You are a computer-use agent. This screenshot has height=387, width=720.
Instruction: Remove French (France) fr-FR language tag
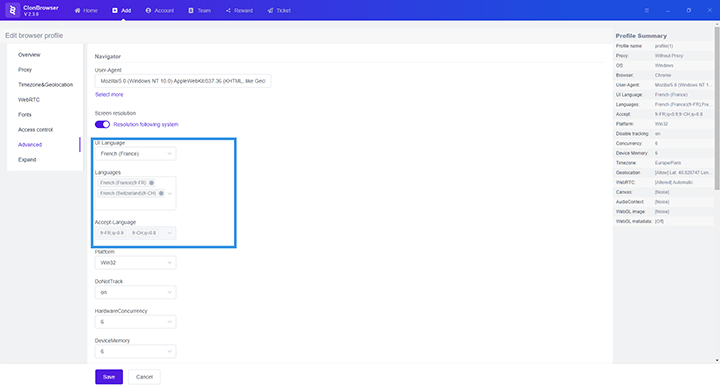pos(152,183)
